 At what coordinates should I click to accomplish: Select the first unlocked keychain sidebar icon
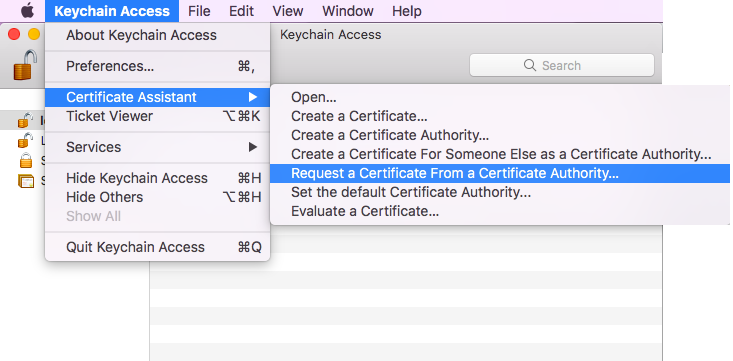[25, 120]
